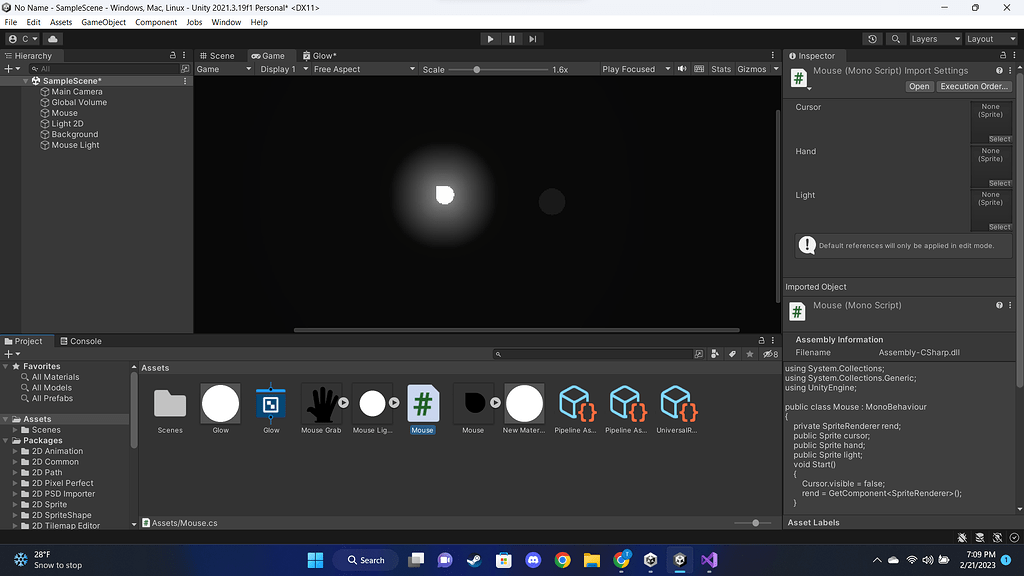The width and height of the screenshot is (1024, 576).
Task: Select the Mouse C# script asset
Action: (x=423, y=405)
